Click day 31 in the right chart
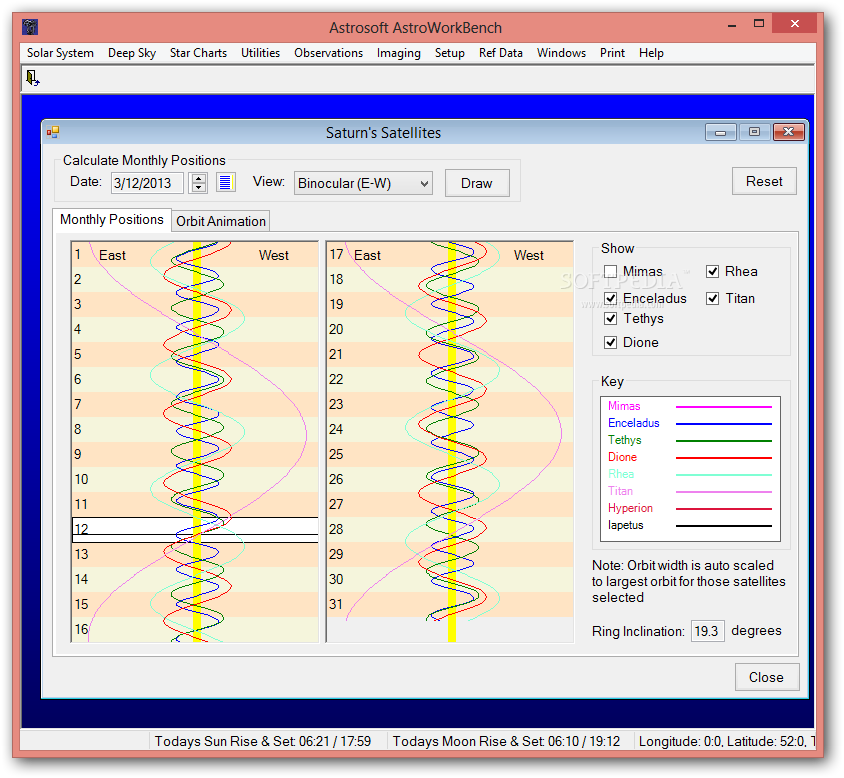This screenshot has height=778, width=844. (450, 604)
